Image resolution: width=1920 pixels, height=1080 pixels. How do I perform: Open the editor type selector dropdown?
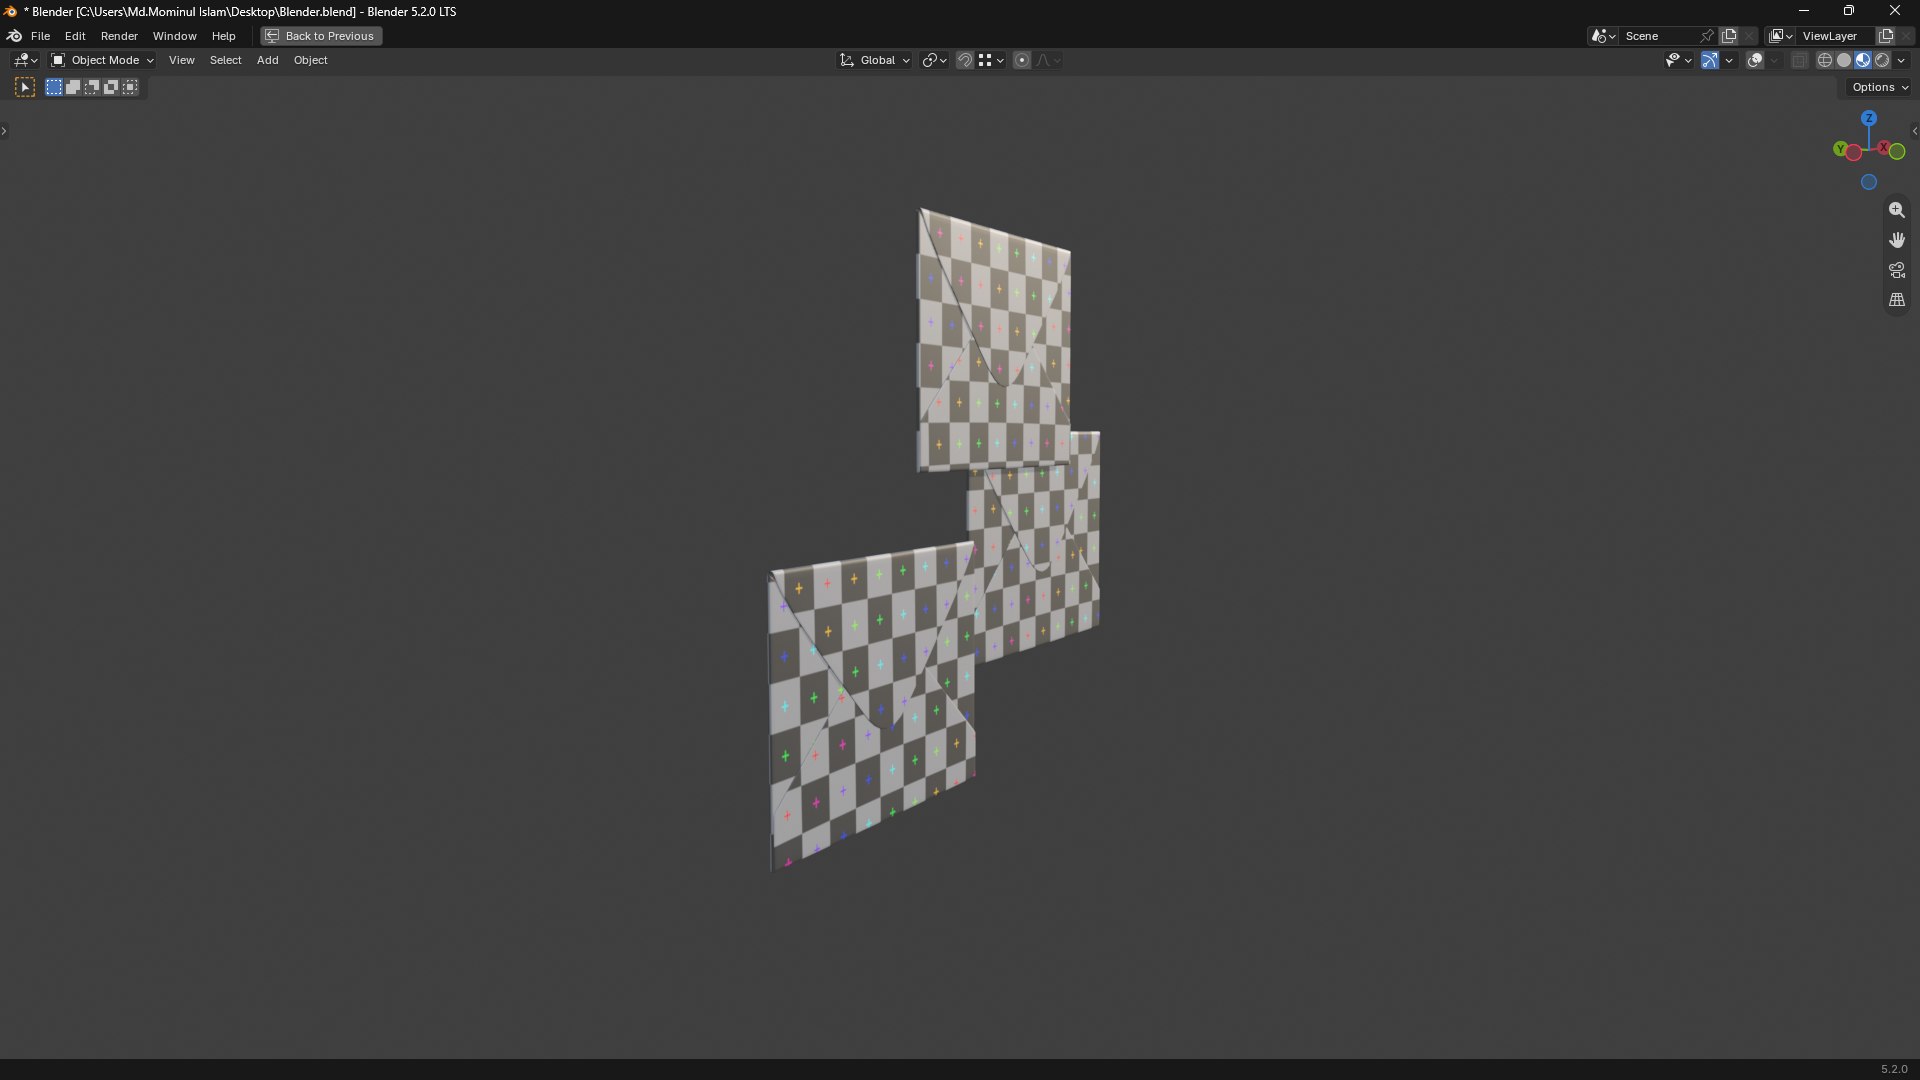pos(26,60)
